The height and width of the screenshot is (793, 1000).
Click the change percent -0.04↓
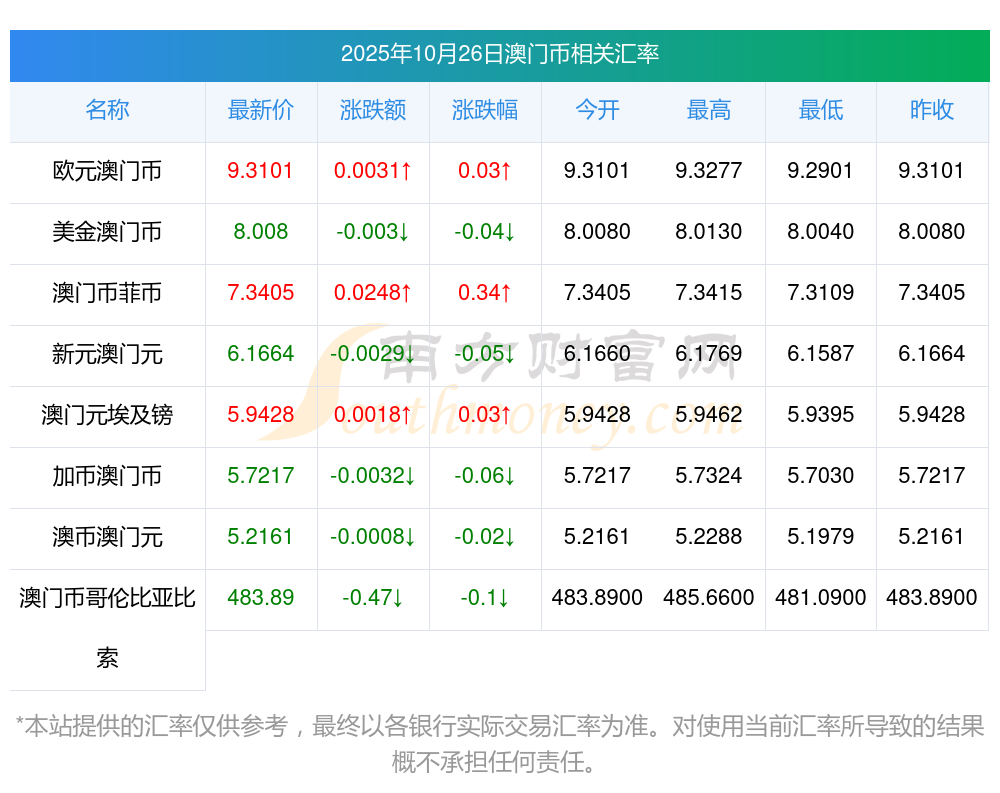coord(485,232)
